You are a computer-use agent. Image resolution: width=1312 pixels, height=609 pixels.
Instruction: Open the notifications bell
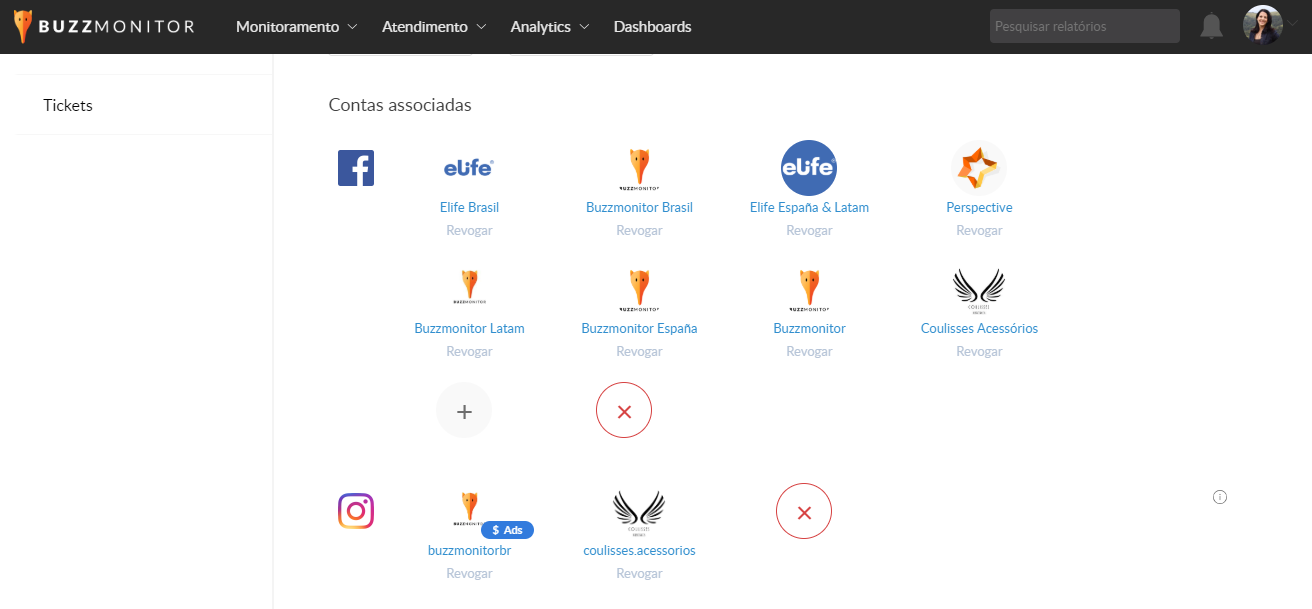[x=1211, y=27]
